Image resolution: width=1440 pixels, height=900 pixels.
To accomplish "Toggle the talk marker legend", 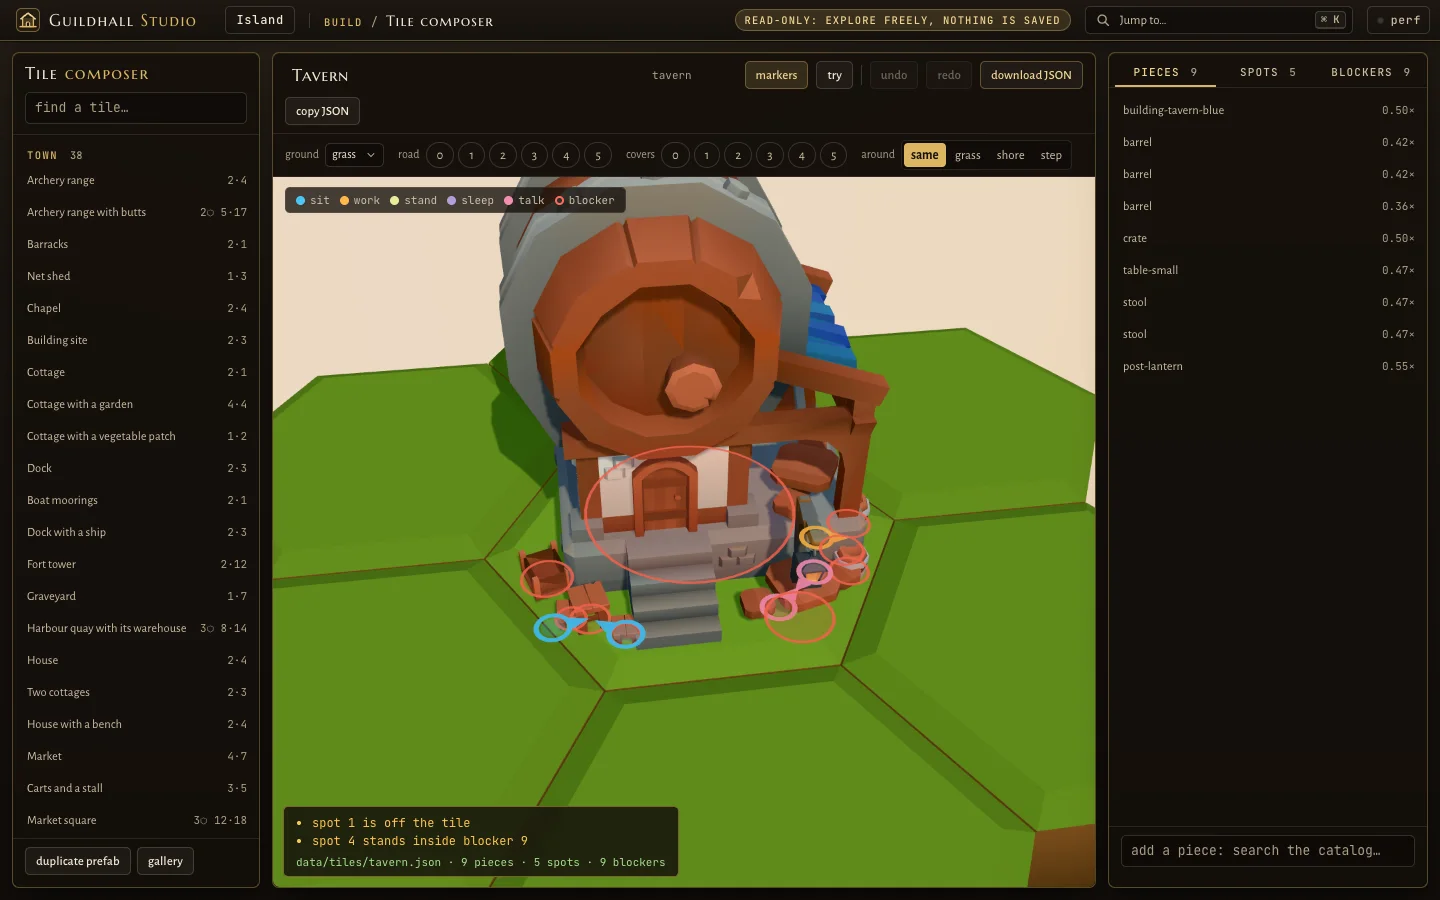I will (x=524, y=200).
